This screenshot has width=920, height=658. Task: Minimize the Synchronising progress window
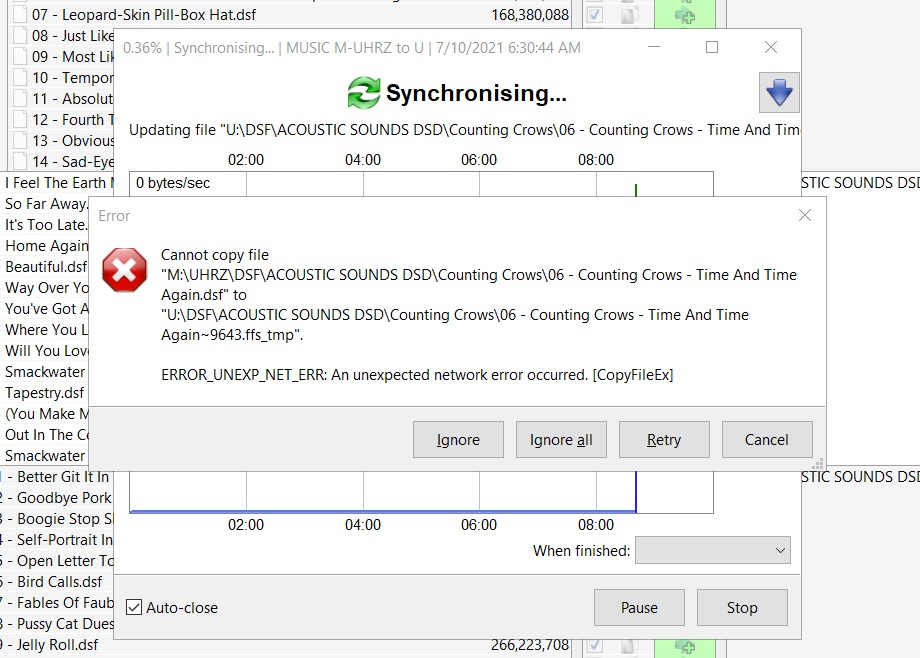654,48
